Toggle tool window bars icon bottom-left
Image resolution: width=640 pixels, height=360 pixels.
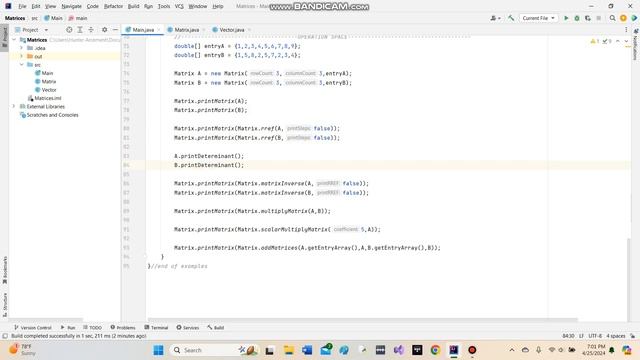tap(5, 336)
